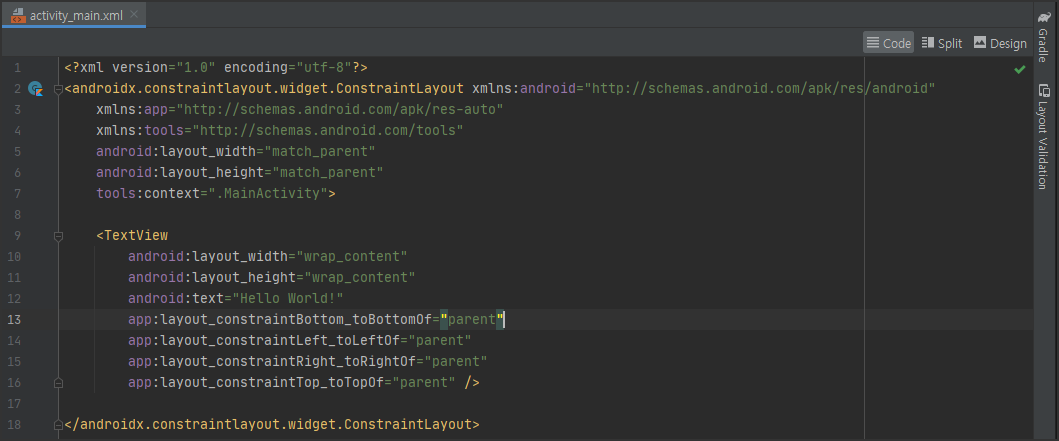
Task: Collapse the ConstraintLayout tag fold on line 2
Action: click(x=58, y=88)
